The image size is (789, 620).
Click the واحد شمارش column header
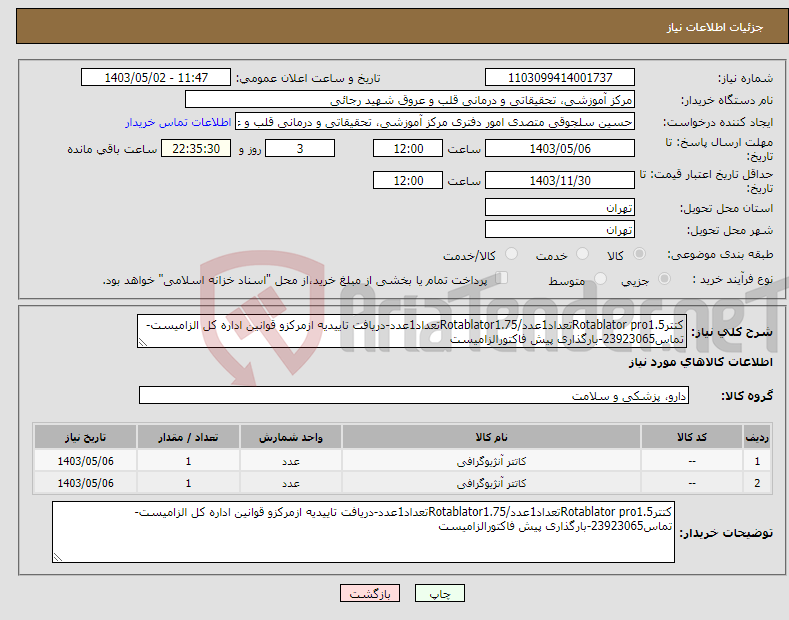click(291, 437)
